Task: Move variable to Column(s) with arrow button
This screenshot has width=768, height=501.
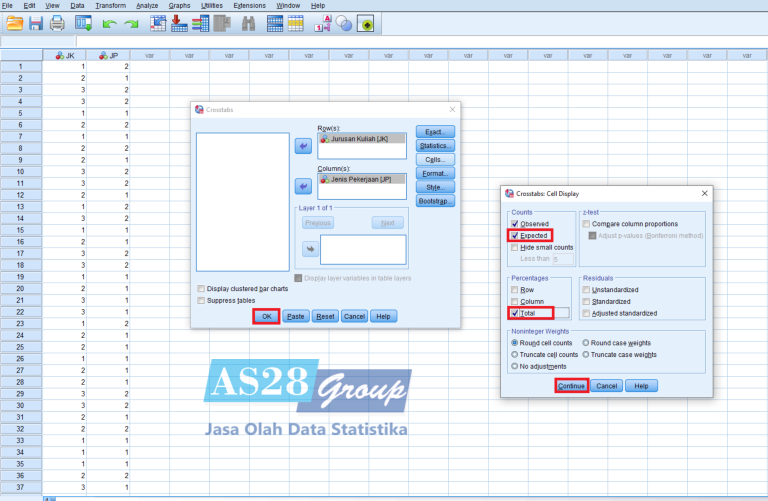Action: [303, 187]
